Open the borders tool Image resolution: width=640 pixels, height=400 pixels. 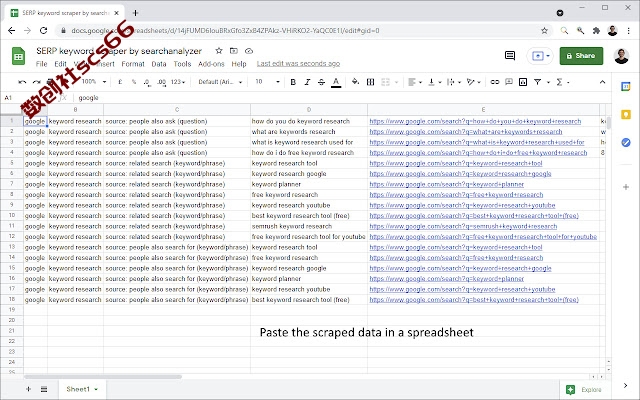click(370, 82)
